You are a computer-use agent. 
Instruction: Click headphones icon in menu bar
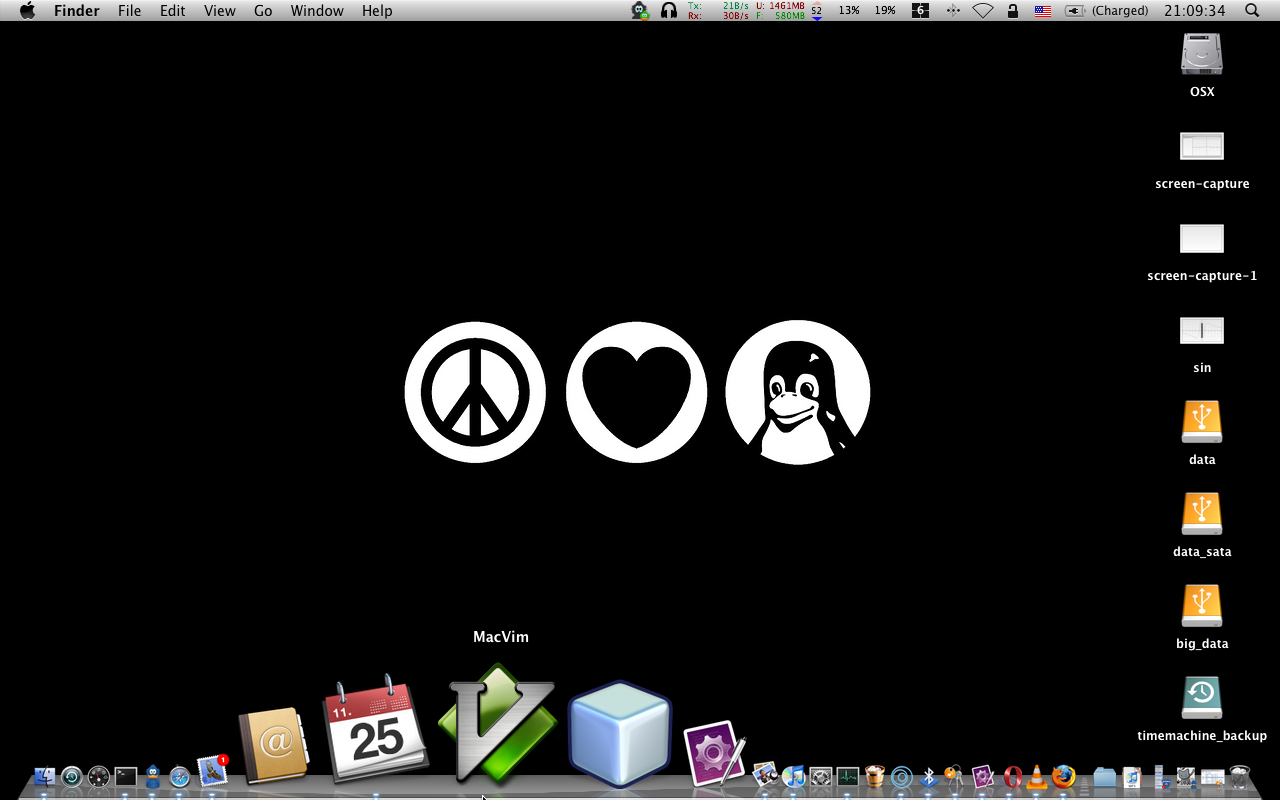pyautogui.click(x=669, y=11)
